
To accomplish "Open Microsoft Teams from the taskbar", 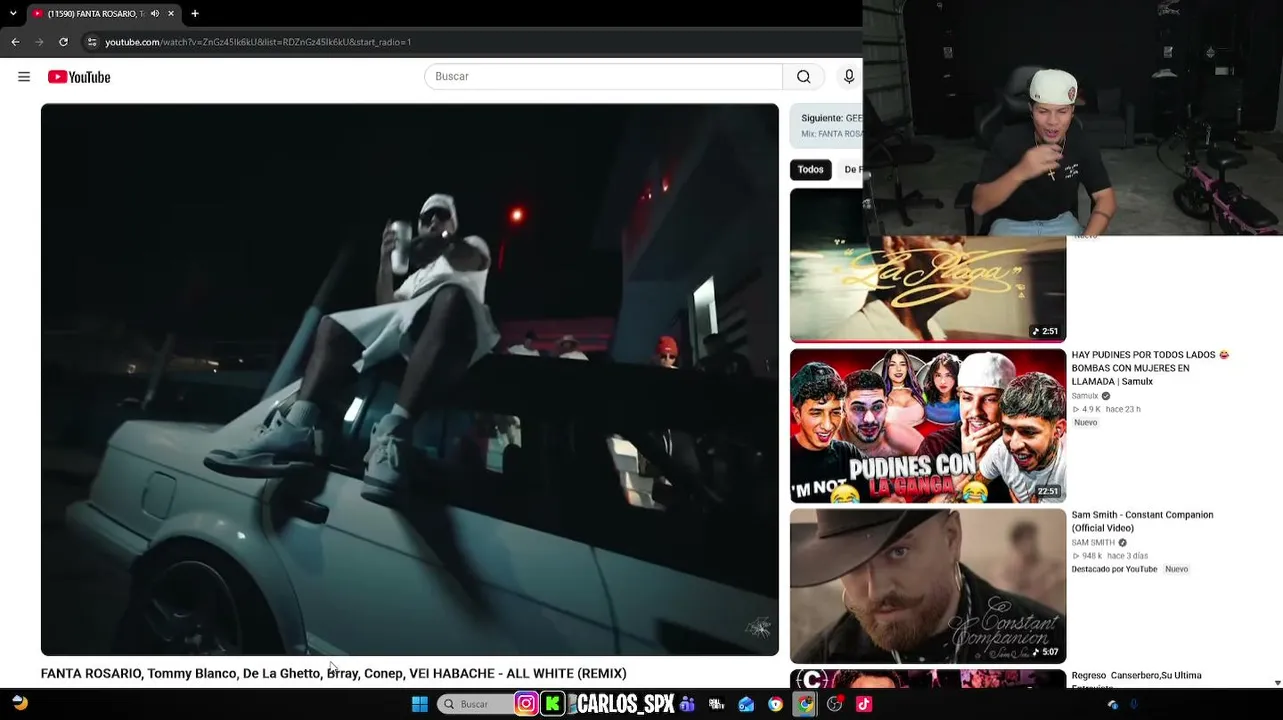I will pyautogui.click(x=687, y=704).
